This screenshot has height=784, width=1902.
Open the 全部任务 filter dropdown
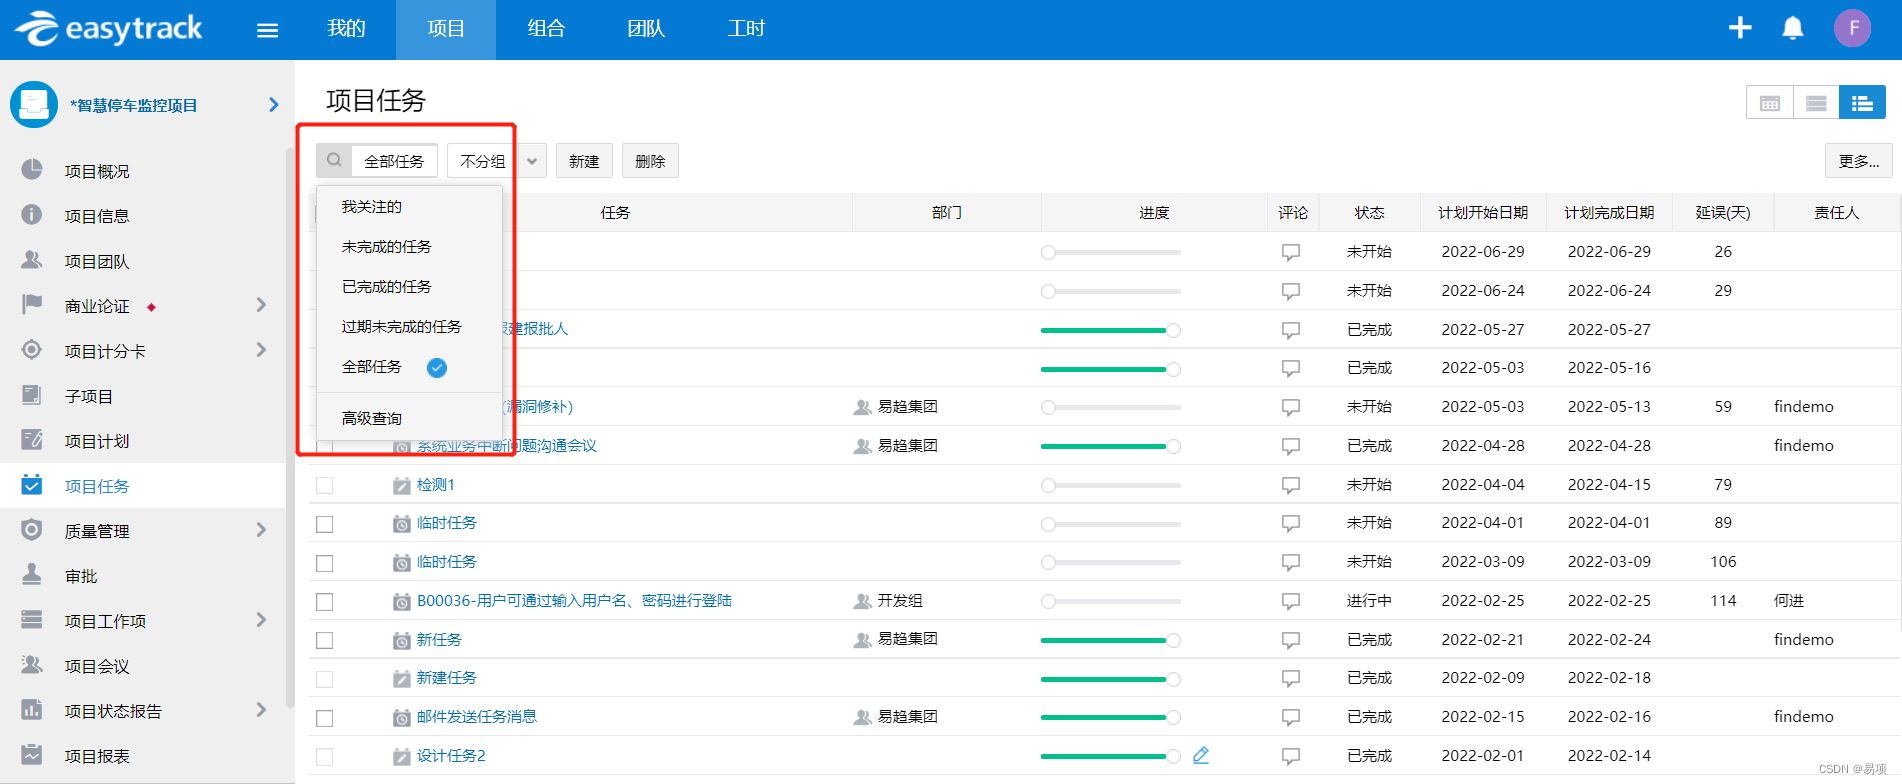pos(394,161)
